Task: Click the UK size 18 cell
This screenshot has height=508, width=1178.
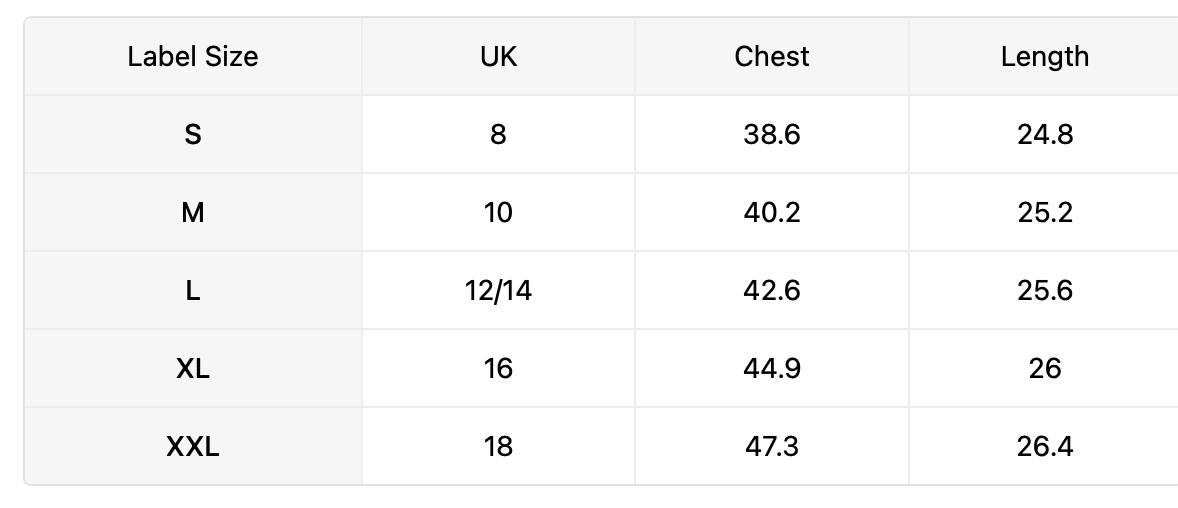Action: click(498, 447)
